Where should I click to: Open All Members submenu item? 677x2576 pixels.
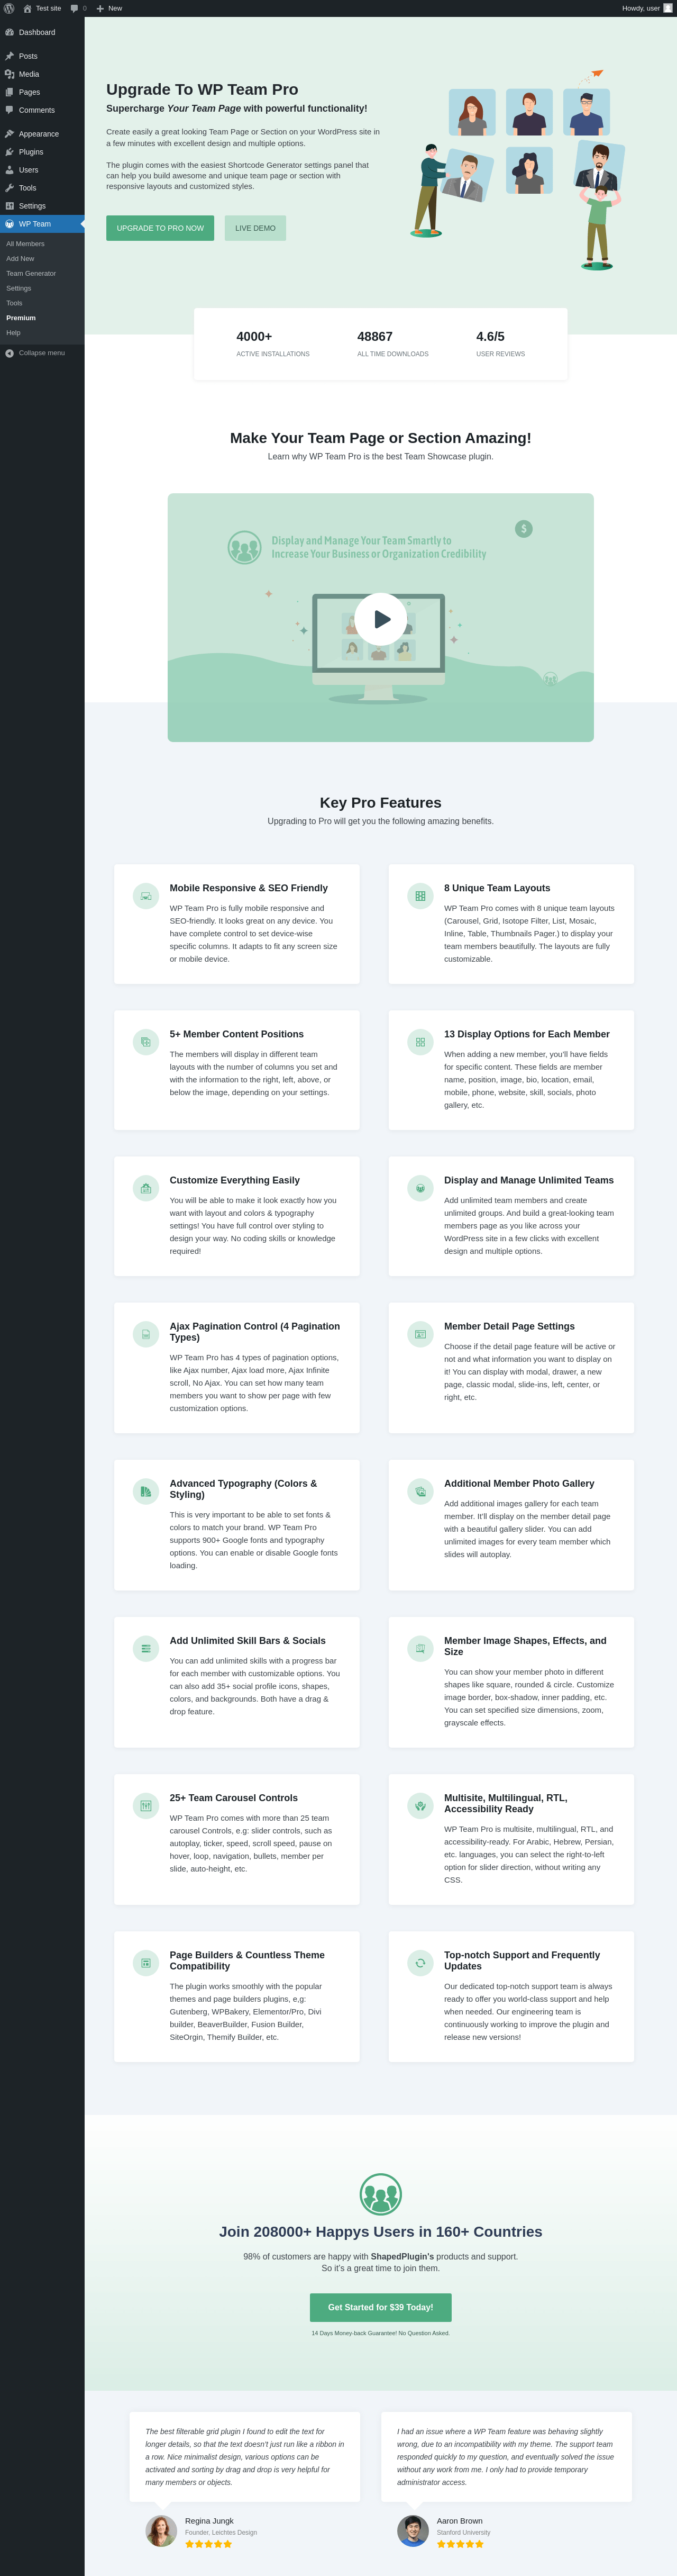(25, 244)
